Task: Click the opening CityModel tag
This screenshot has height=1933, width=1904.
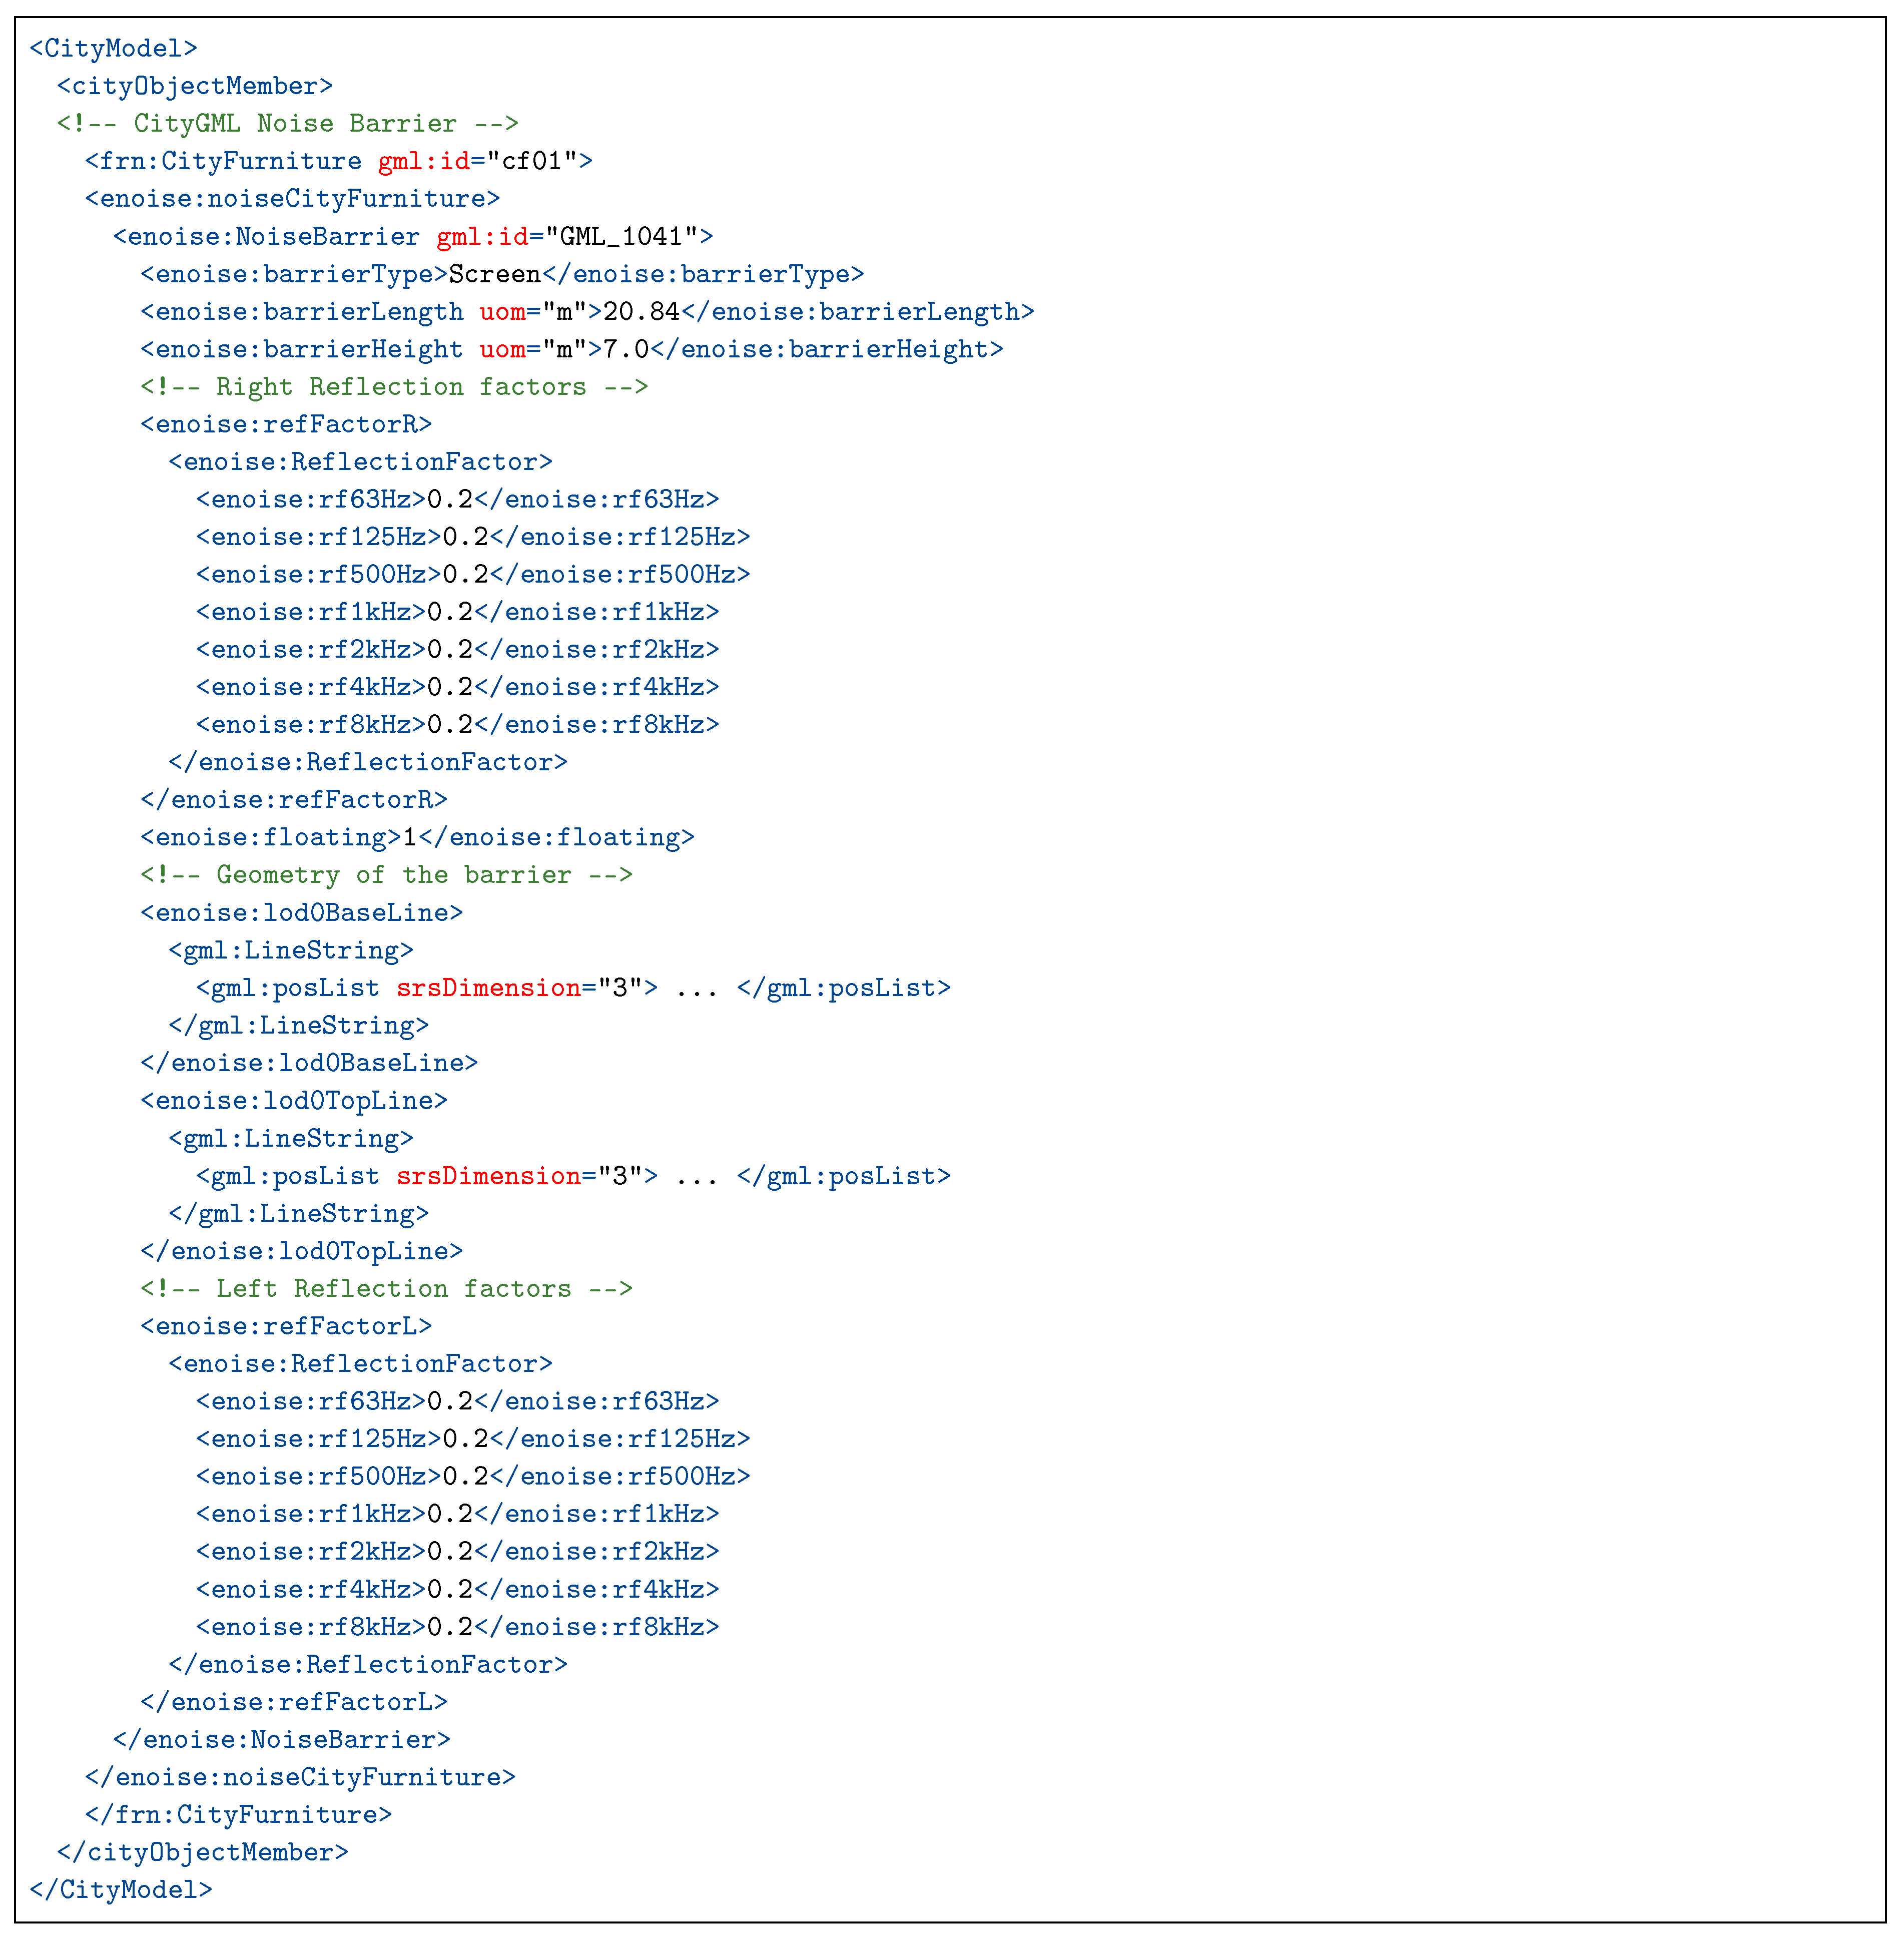Action: click(x=113, y=48)
